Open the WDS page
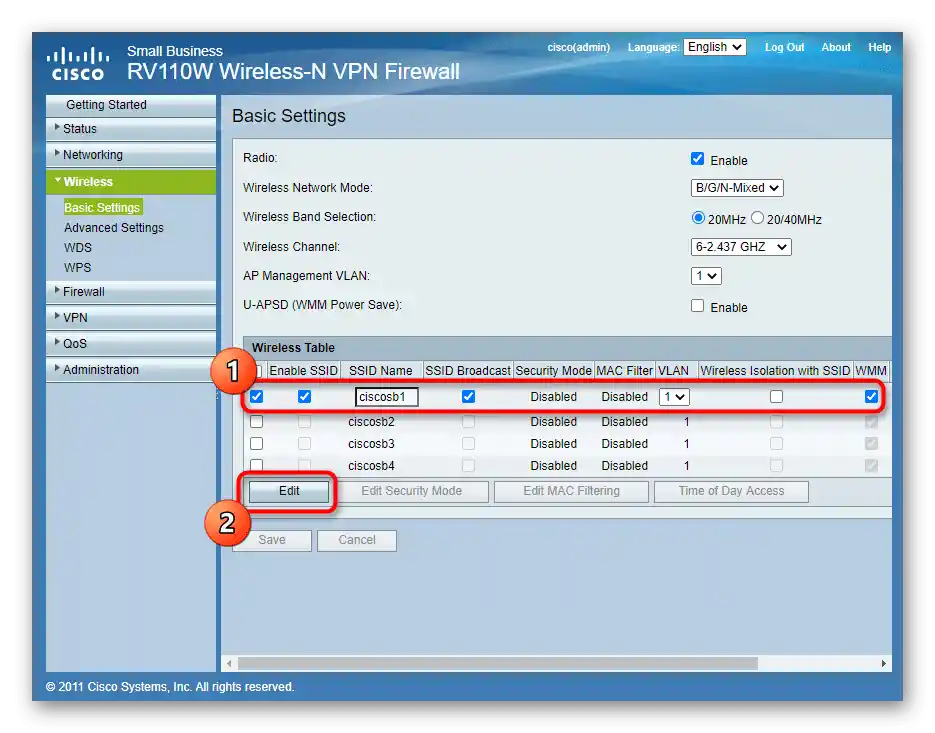This screenshot has height=733, width=935. (78, 248)
